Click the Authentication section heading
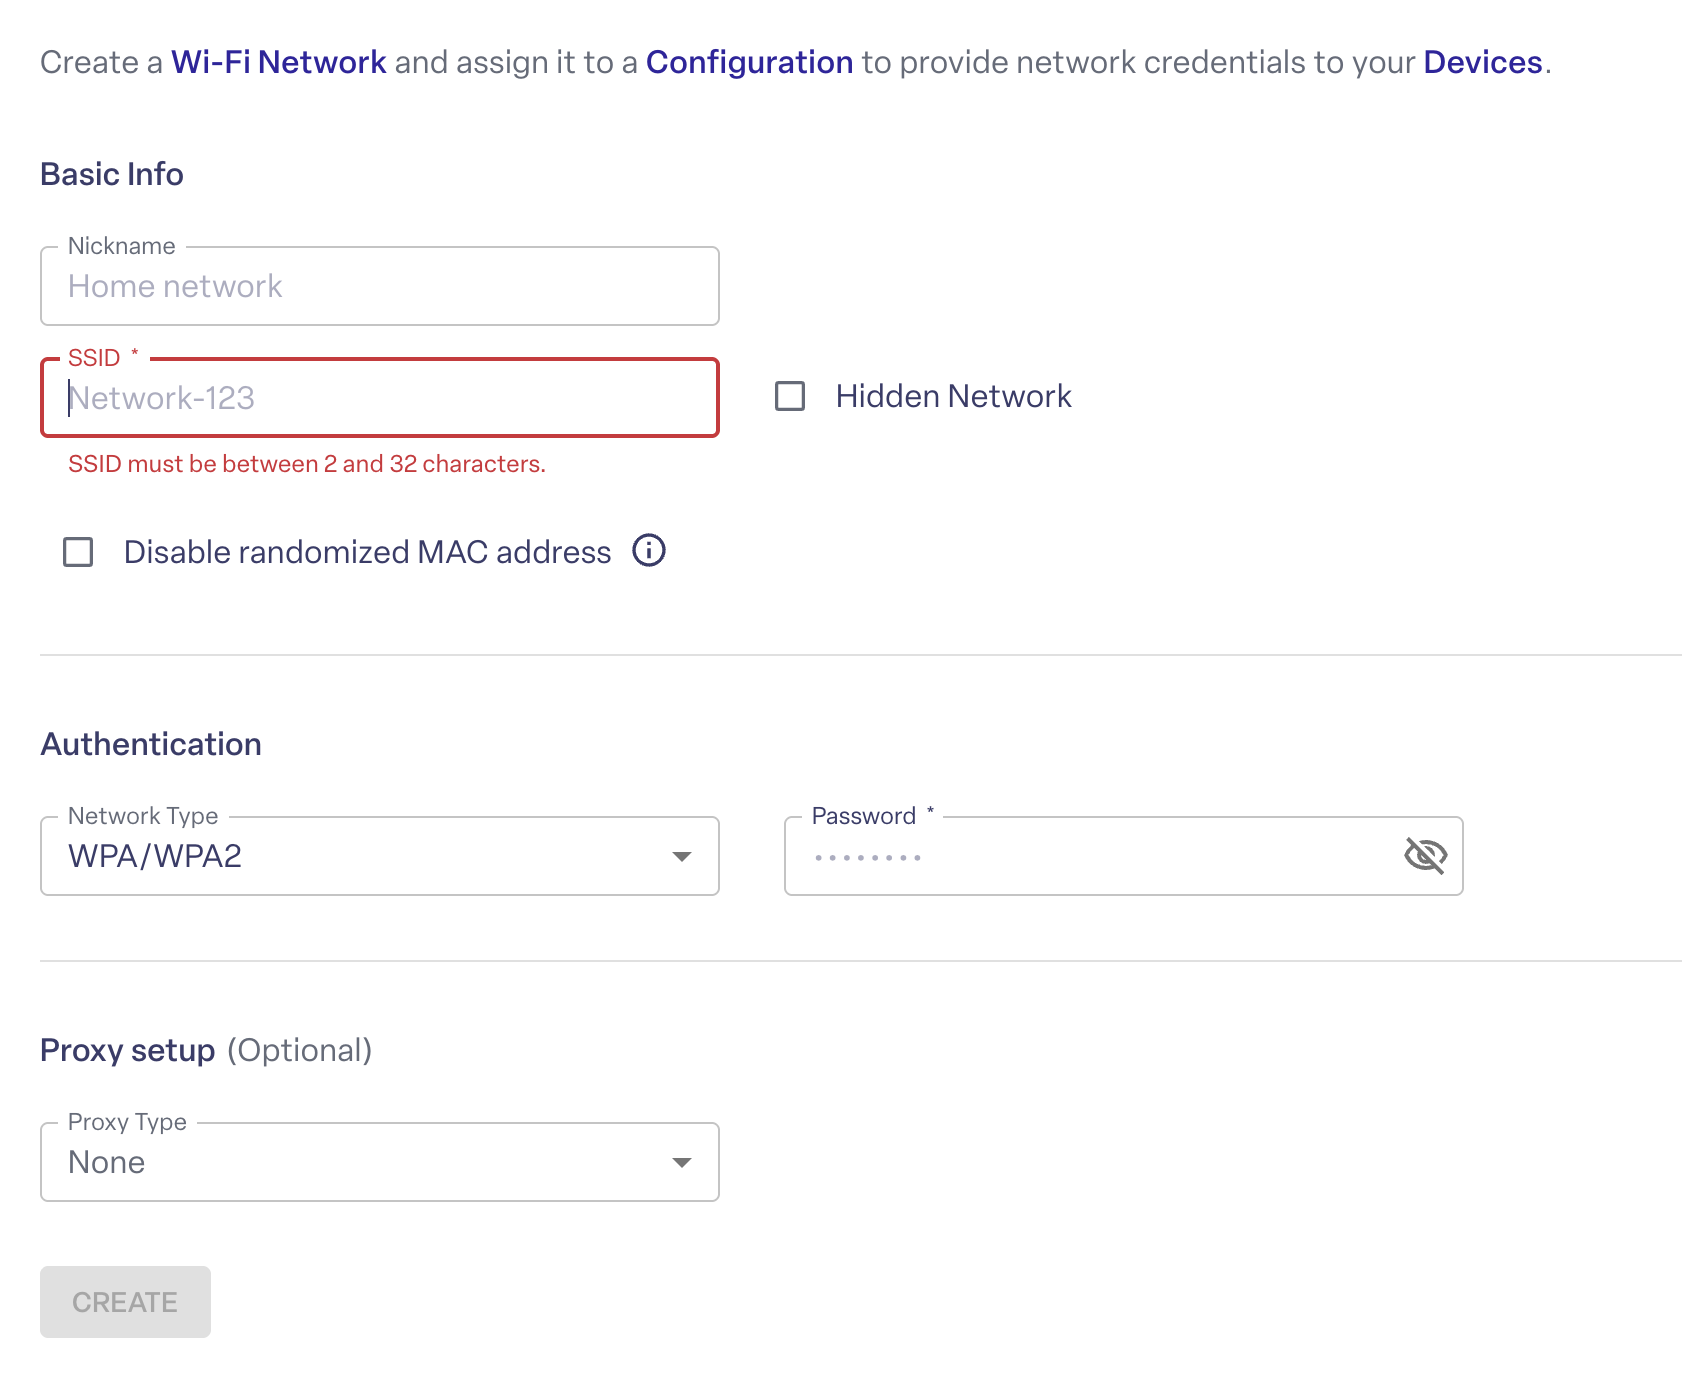Image resolution: width=1682 pixels, height=1384 pixels. 151,744
